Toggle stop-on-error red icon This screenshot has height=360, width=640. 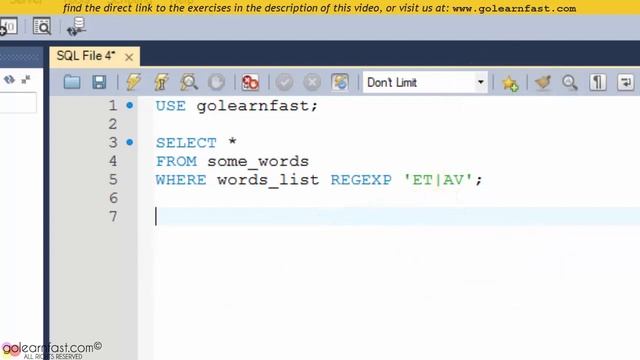tap(250, 82)
